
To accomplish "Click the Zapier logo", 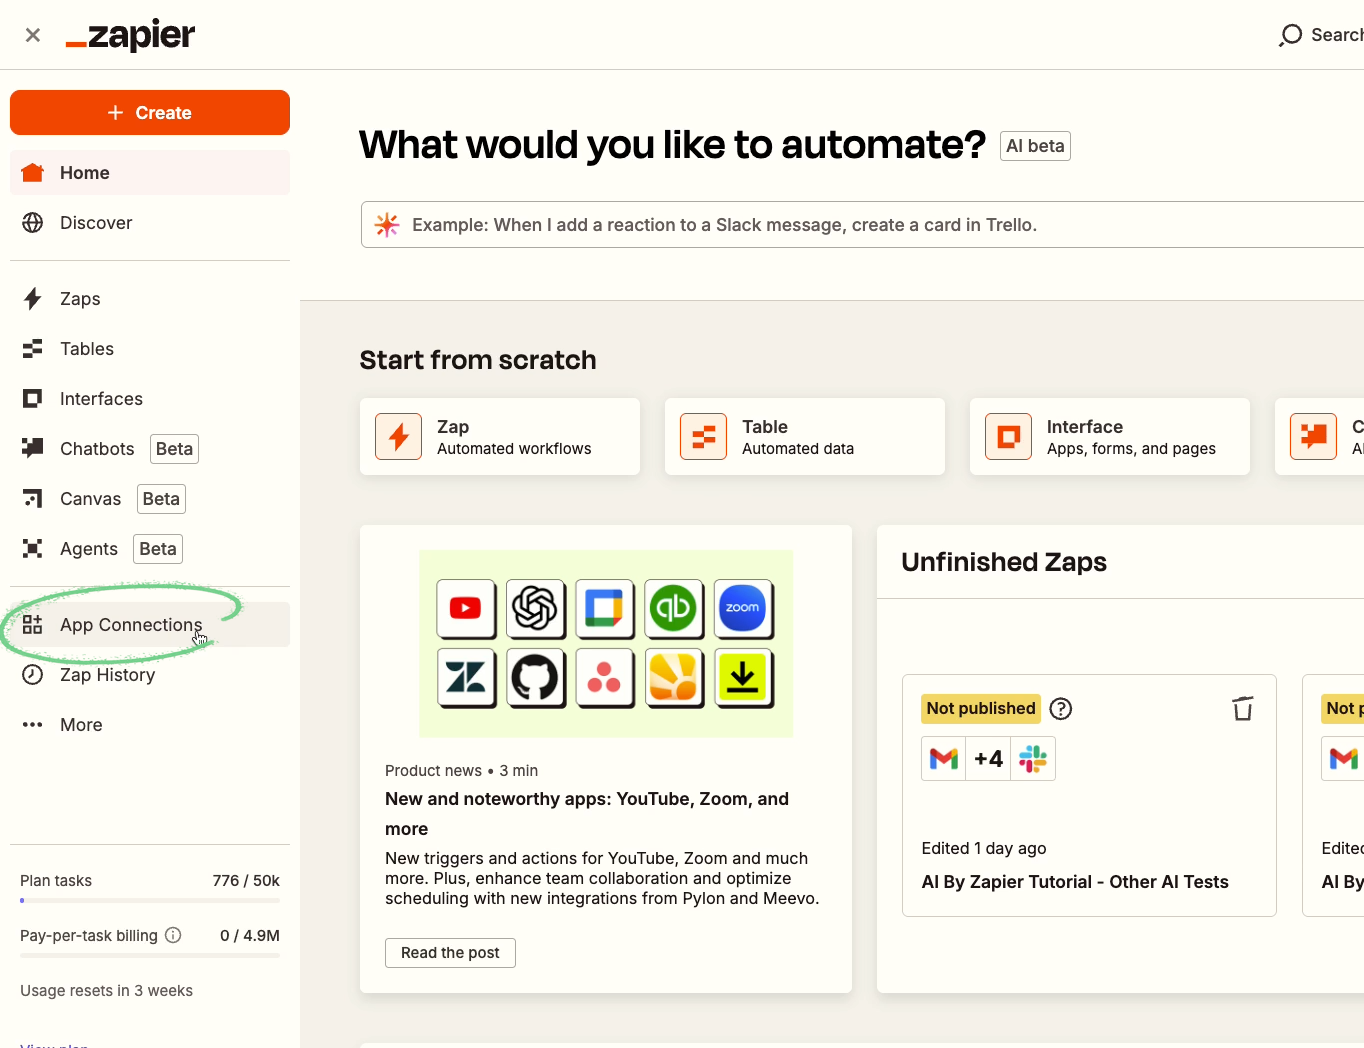I will tap(130, 35).
